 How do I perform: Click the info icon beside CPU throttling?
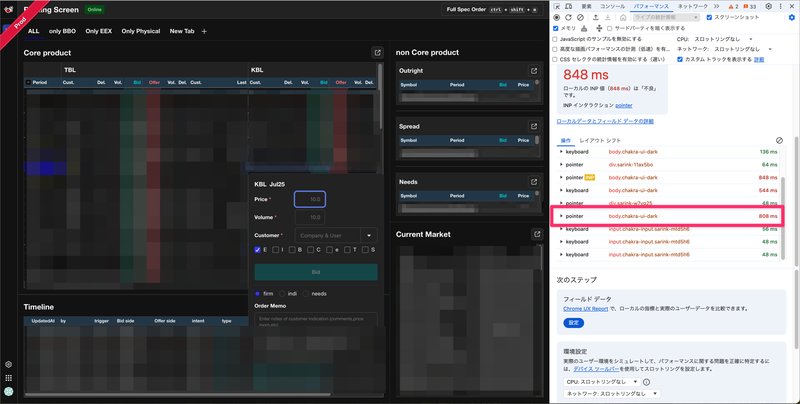[x=646, y=382]
